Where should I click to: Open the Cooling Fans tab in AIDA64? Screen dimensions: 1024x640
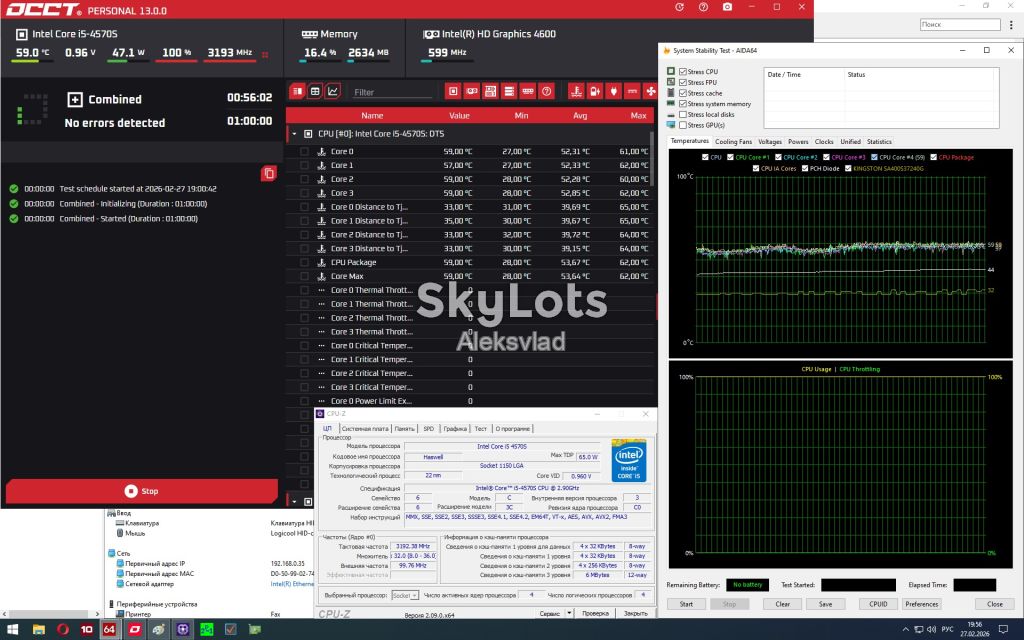733,142
